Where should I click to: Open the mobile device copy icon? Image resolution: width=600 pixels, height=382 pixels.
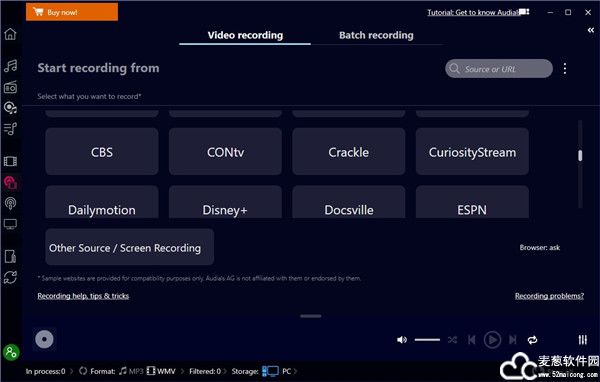coord(10,256)
